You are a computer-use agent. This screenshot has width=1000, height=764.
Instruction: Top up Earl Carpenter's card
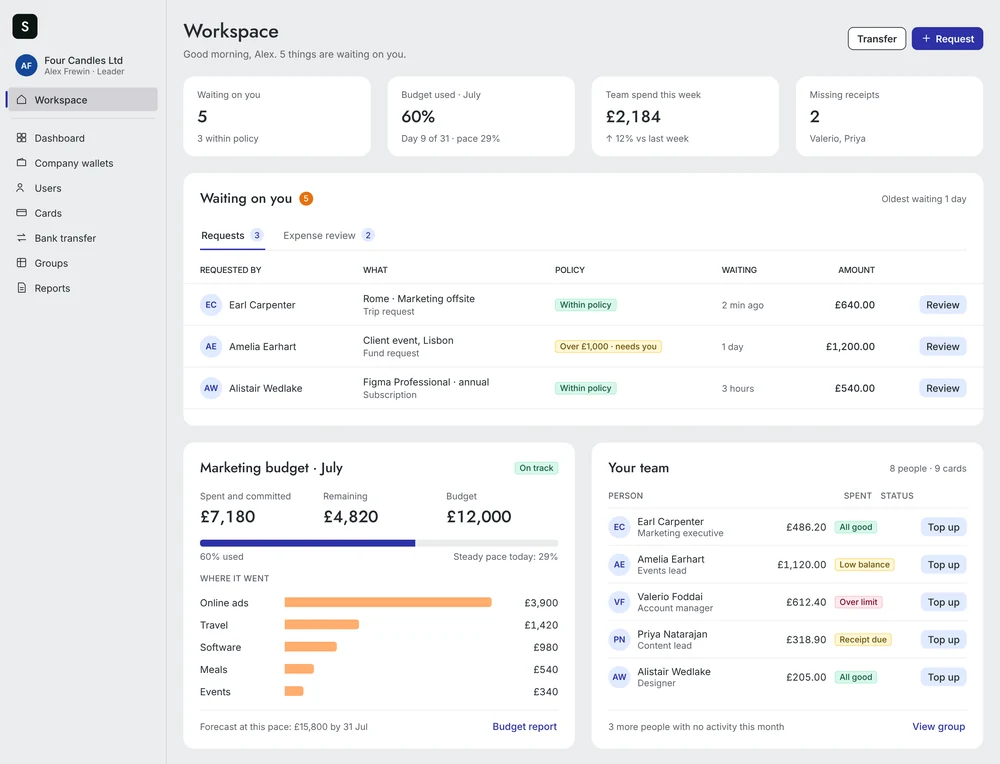tap(943, 527)
